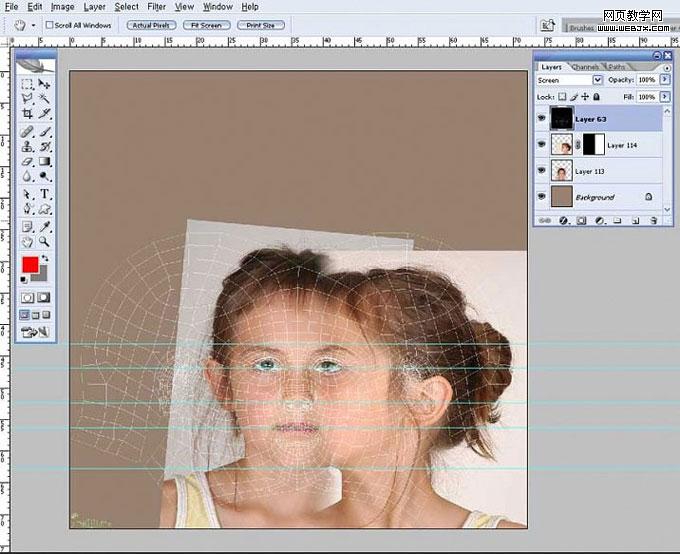Open the file browser toggle icon
The image size is (680, 554).
click(547, 25)
